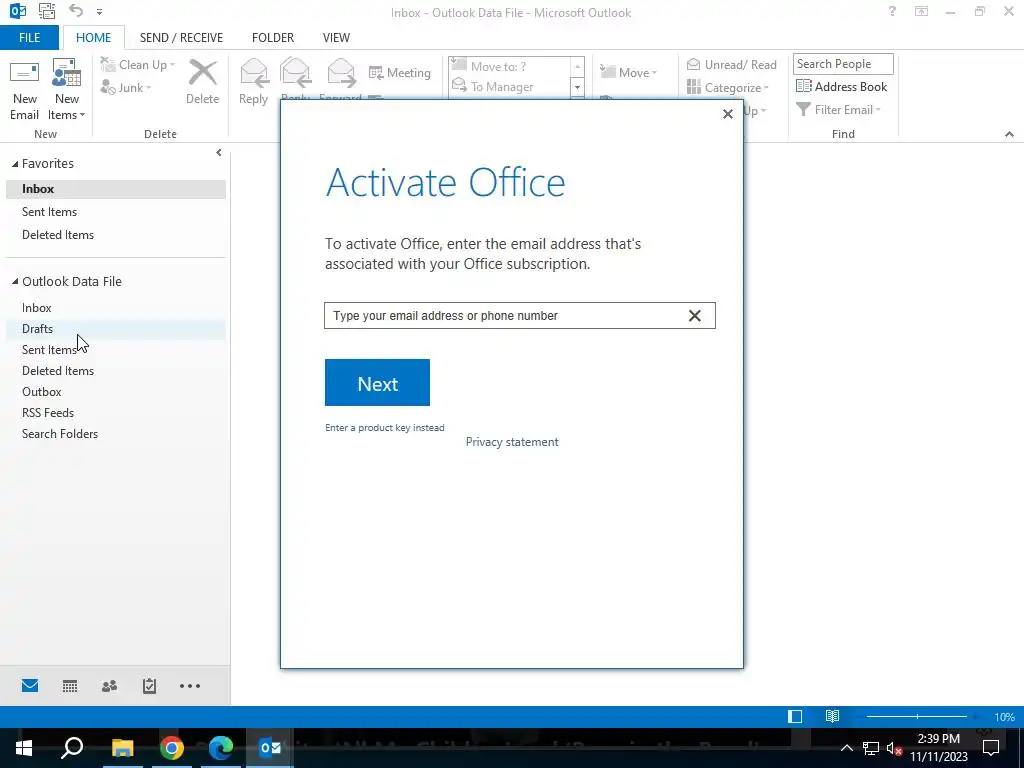Click the Meeting reply button
The image size is (1024, 768).
[400, 72]
